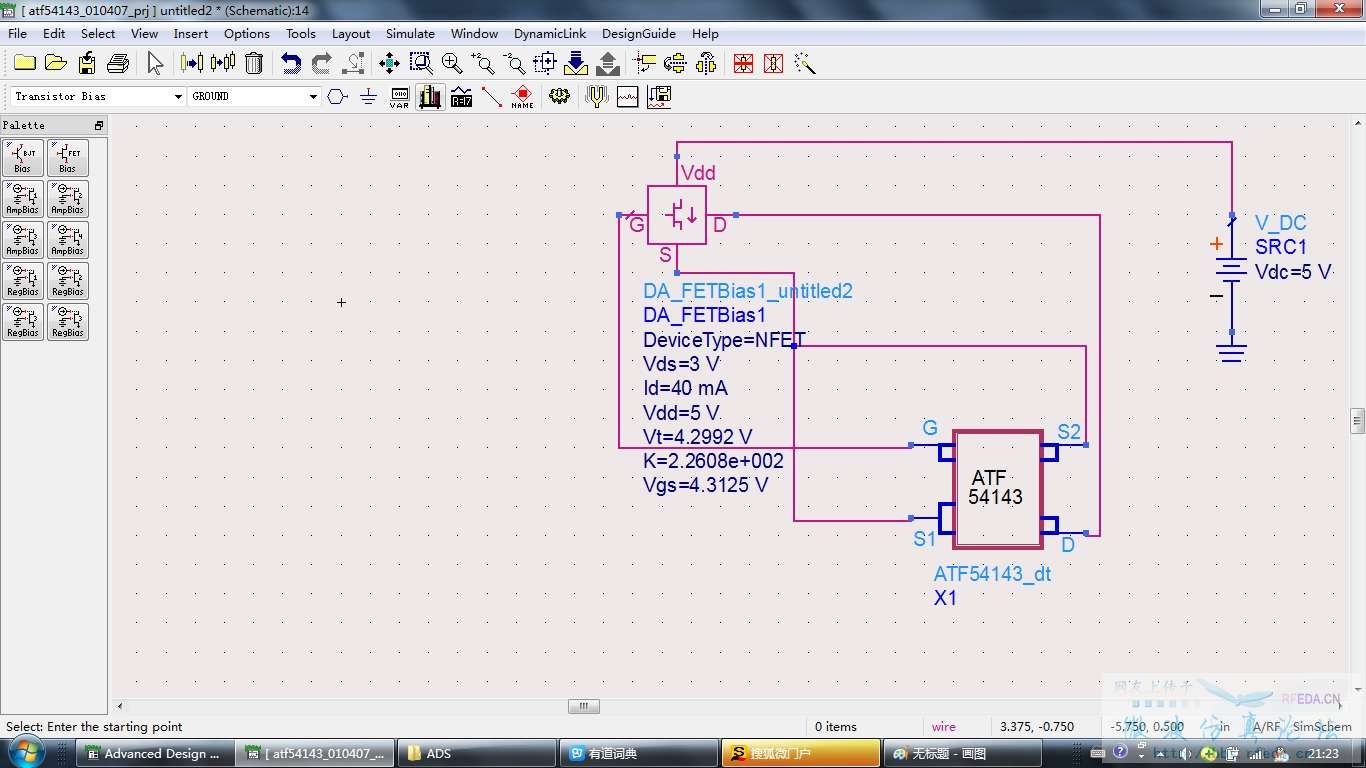This screenshot has height=768, width=1366.
Task: Select the ATF 54143 transistor block in schematic
Action: tap(998, 490)
